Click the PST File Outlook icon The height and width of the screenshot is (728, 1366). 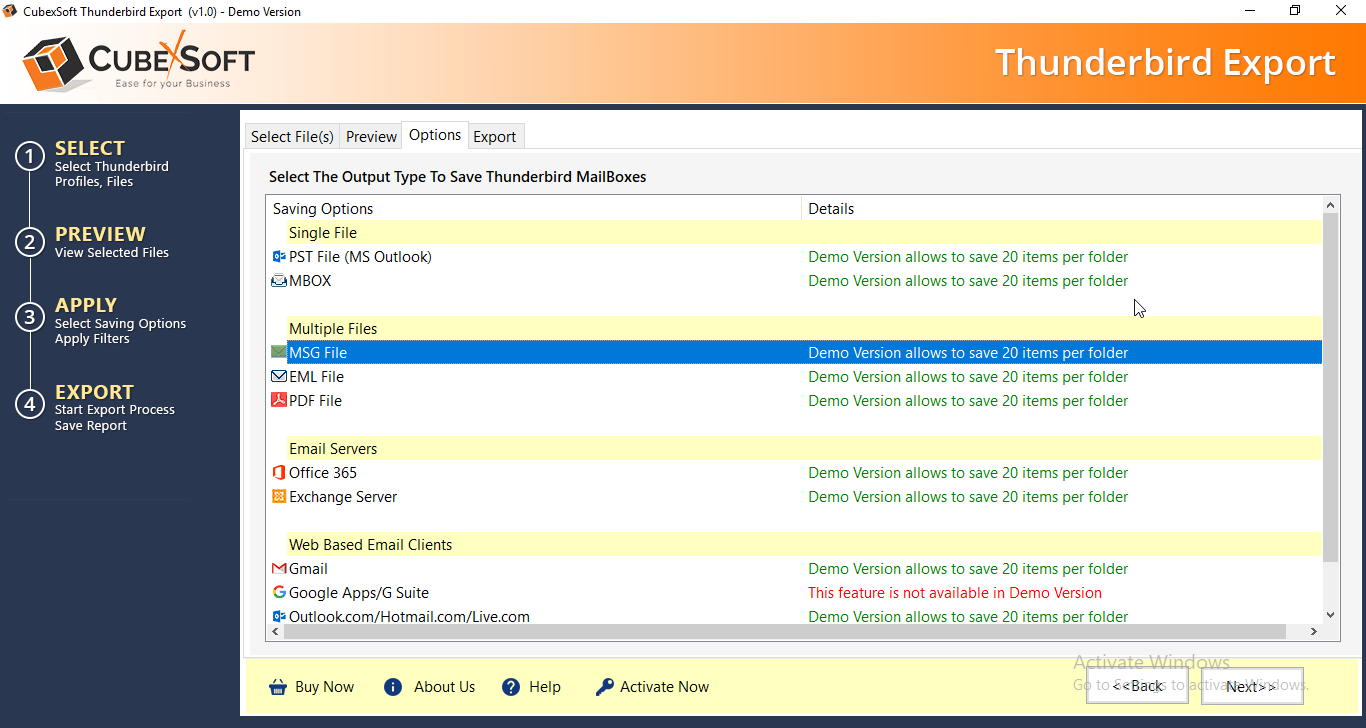click(279, 257)
